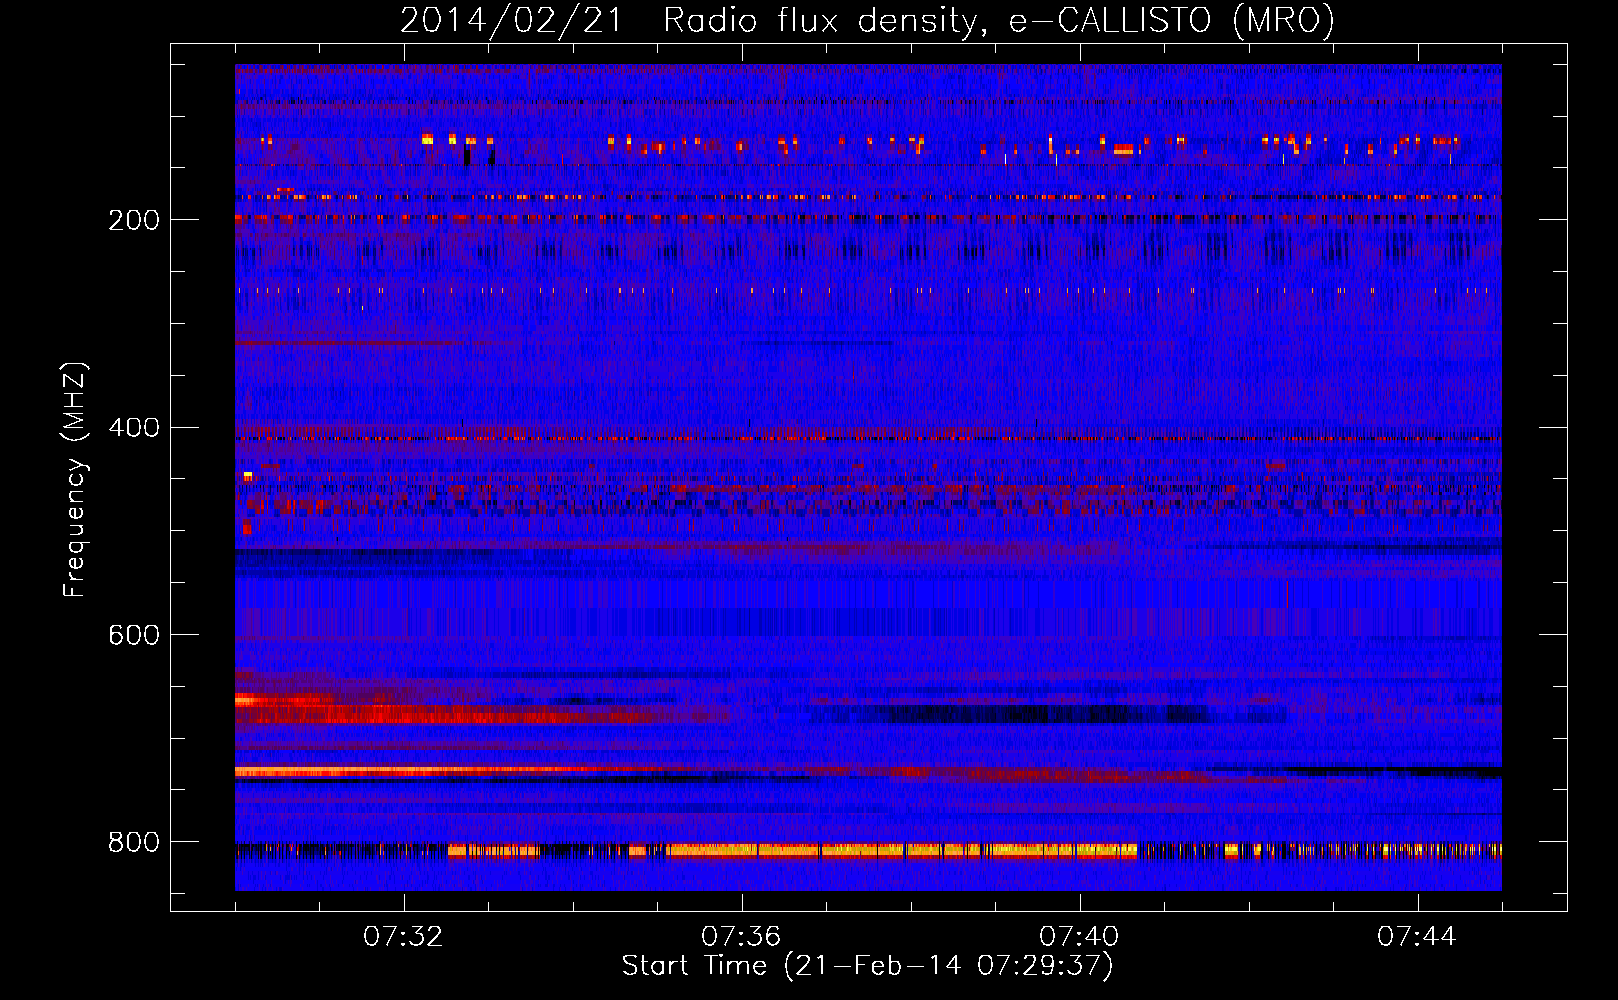Select the 'Start Time (21-Feb-14 07:29:37)' label
This screenshot has height=1000, width=1618.
[x=867, y=966]
